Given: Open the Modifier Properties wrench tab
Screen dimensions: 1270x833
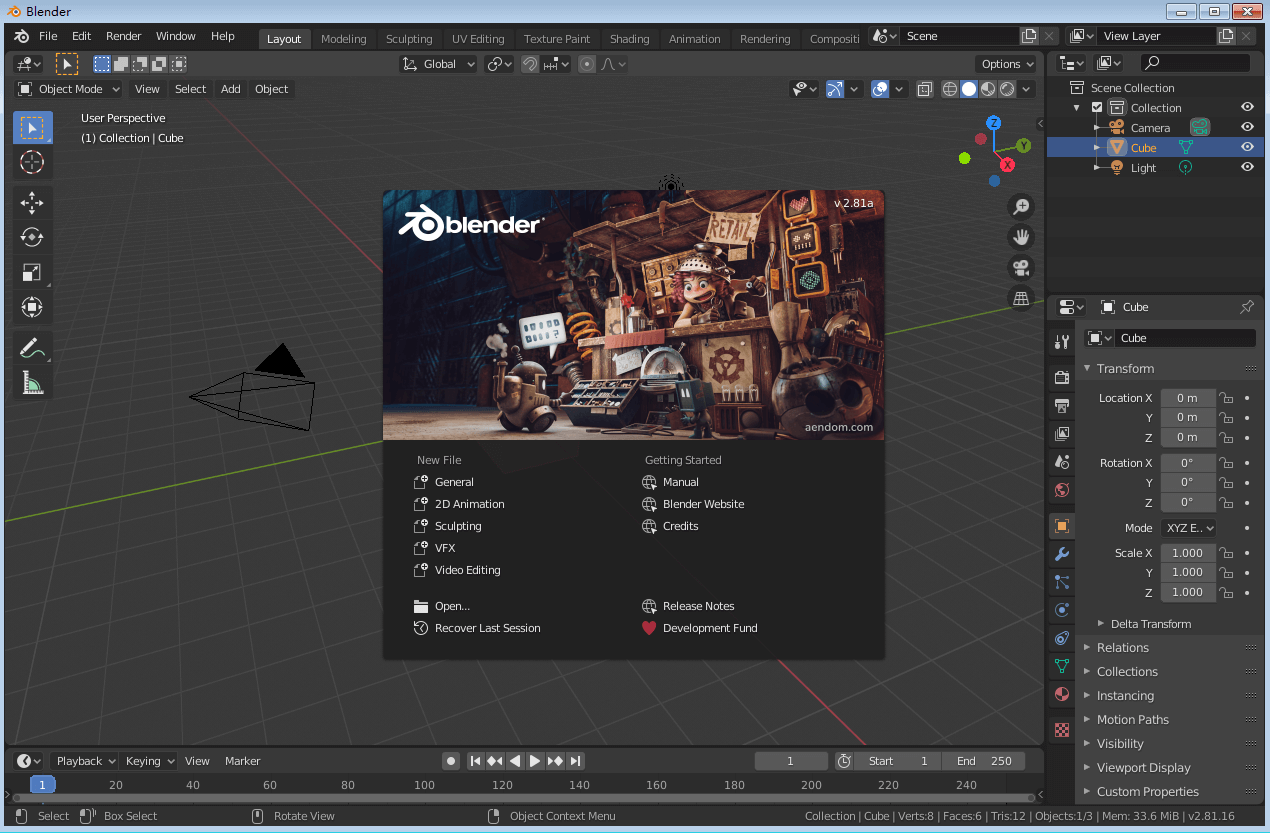Looking at the screenshot, I should [x=1061, y=553].
